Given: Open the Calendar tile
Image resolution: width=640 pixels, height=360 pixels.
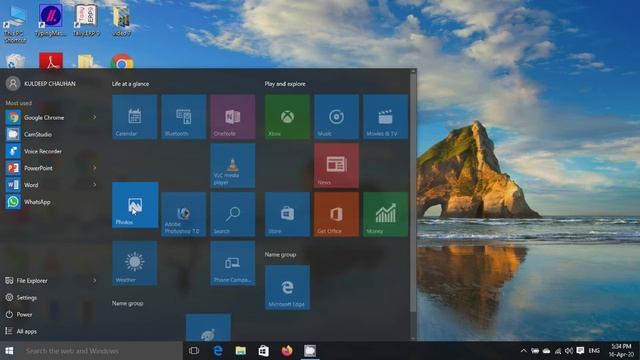Looking at the screenshot, I should [135, 117].
